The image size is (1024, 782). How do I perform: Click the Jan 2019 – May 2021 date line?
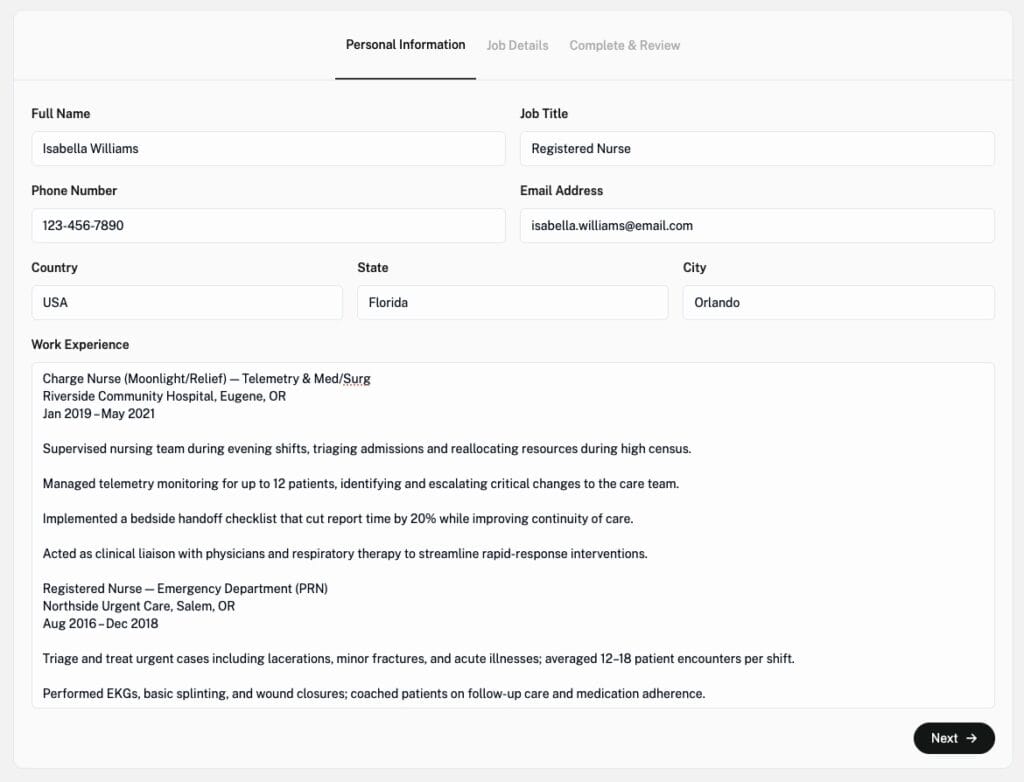pyautogui.click(x=99, y=414)
